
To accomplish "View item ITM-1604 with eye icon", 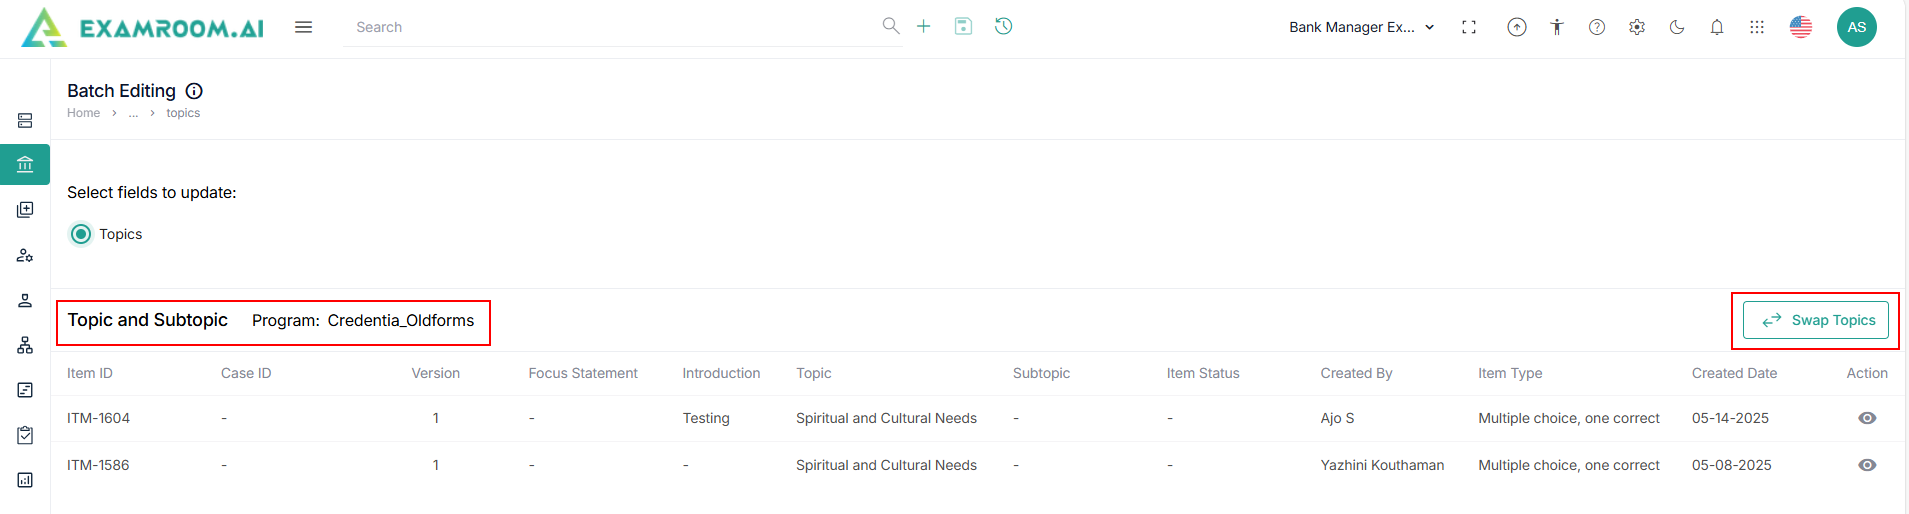I will point(1867,418).
